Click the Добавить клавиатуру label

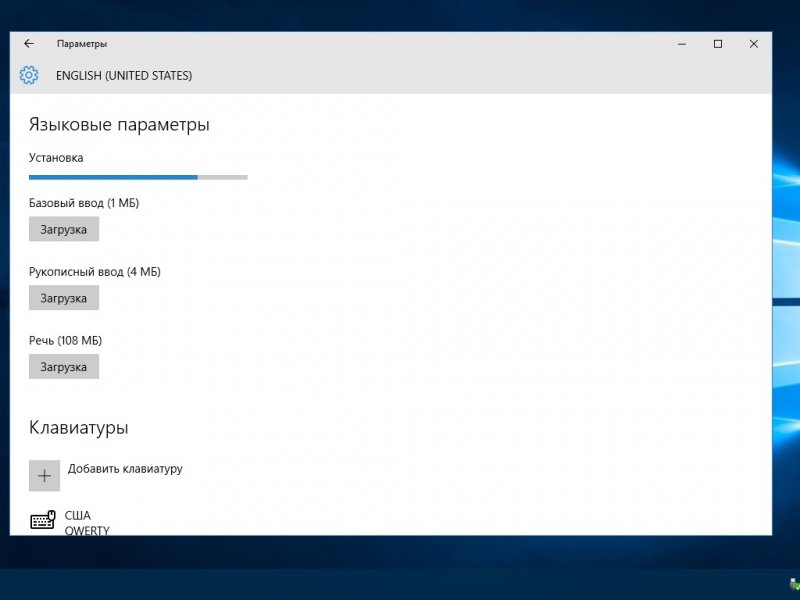coord(125,468)
